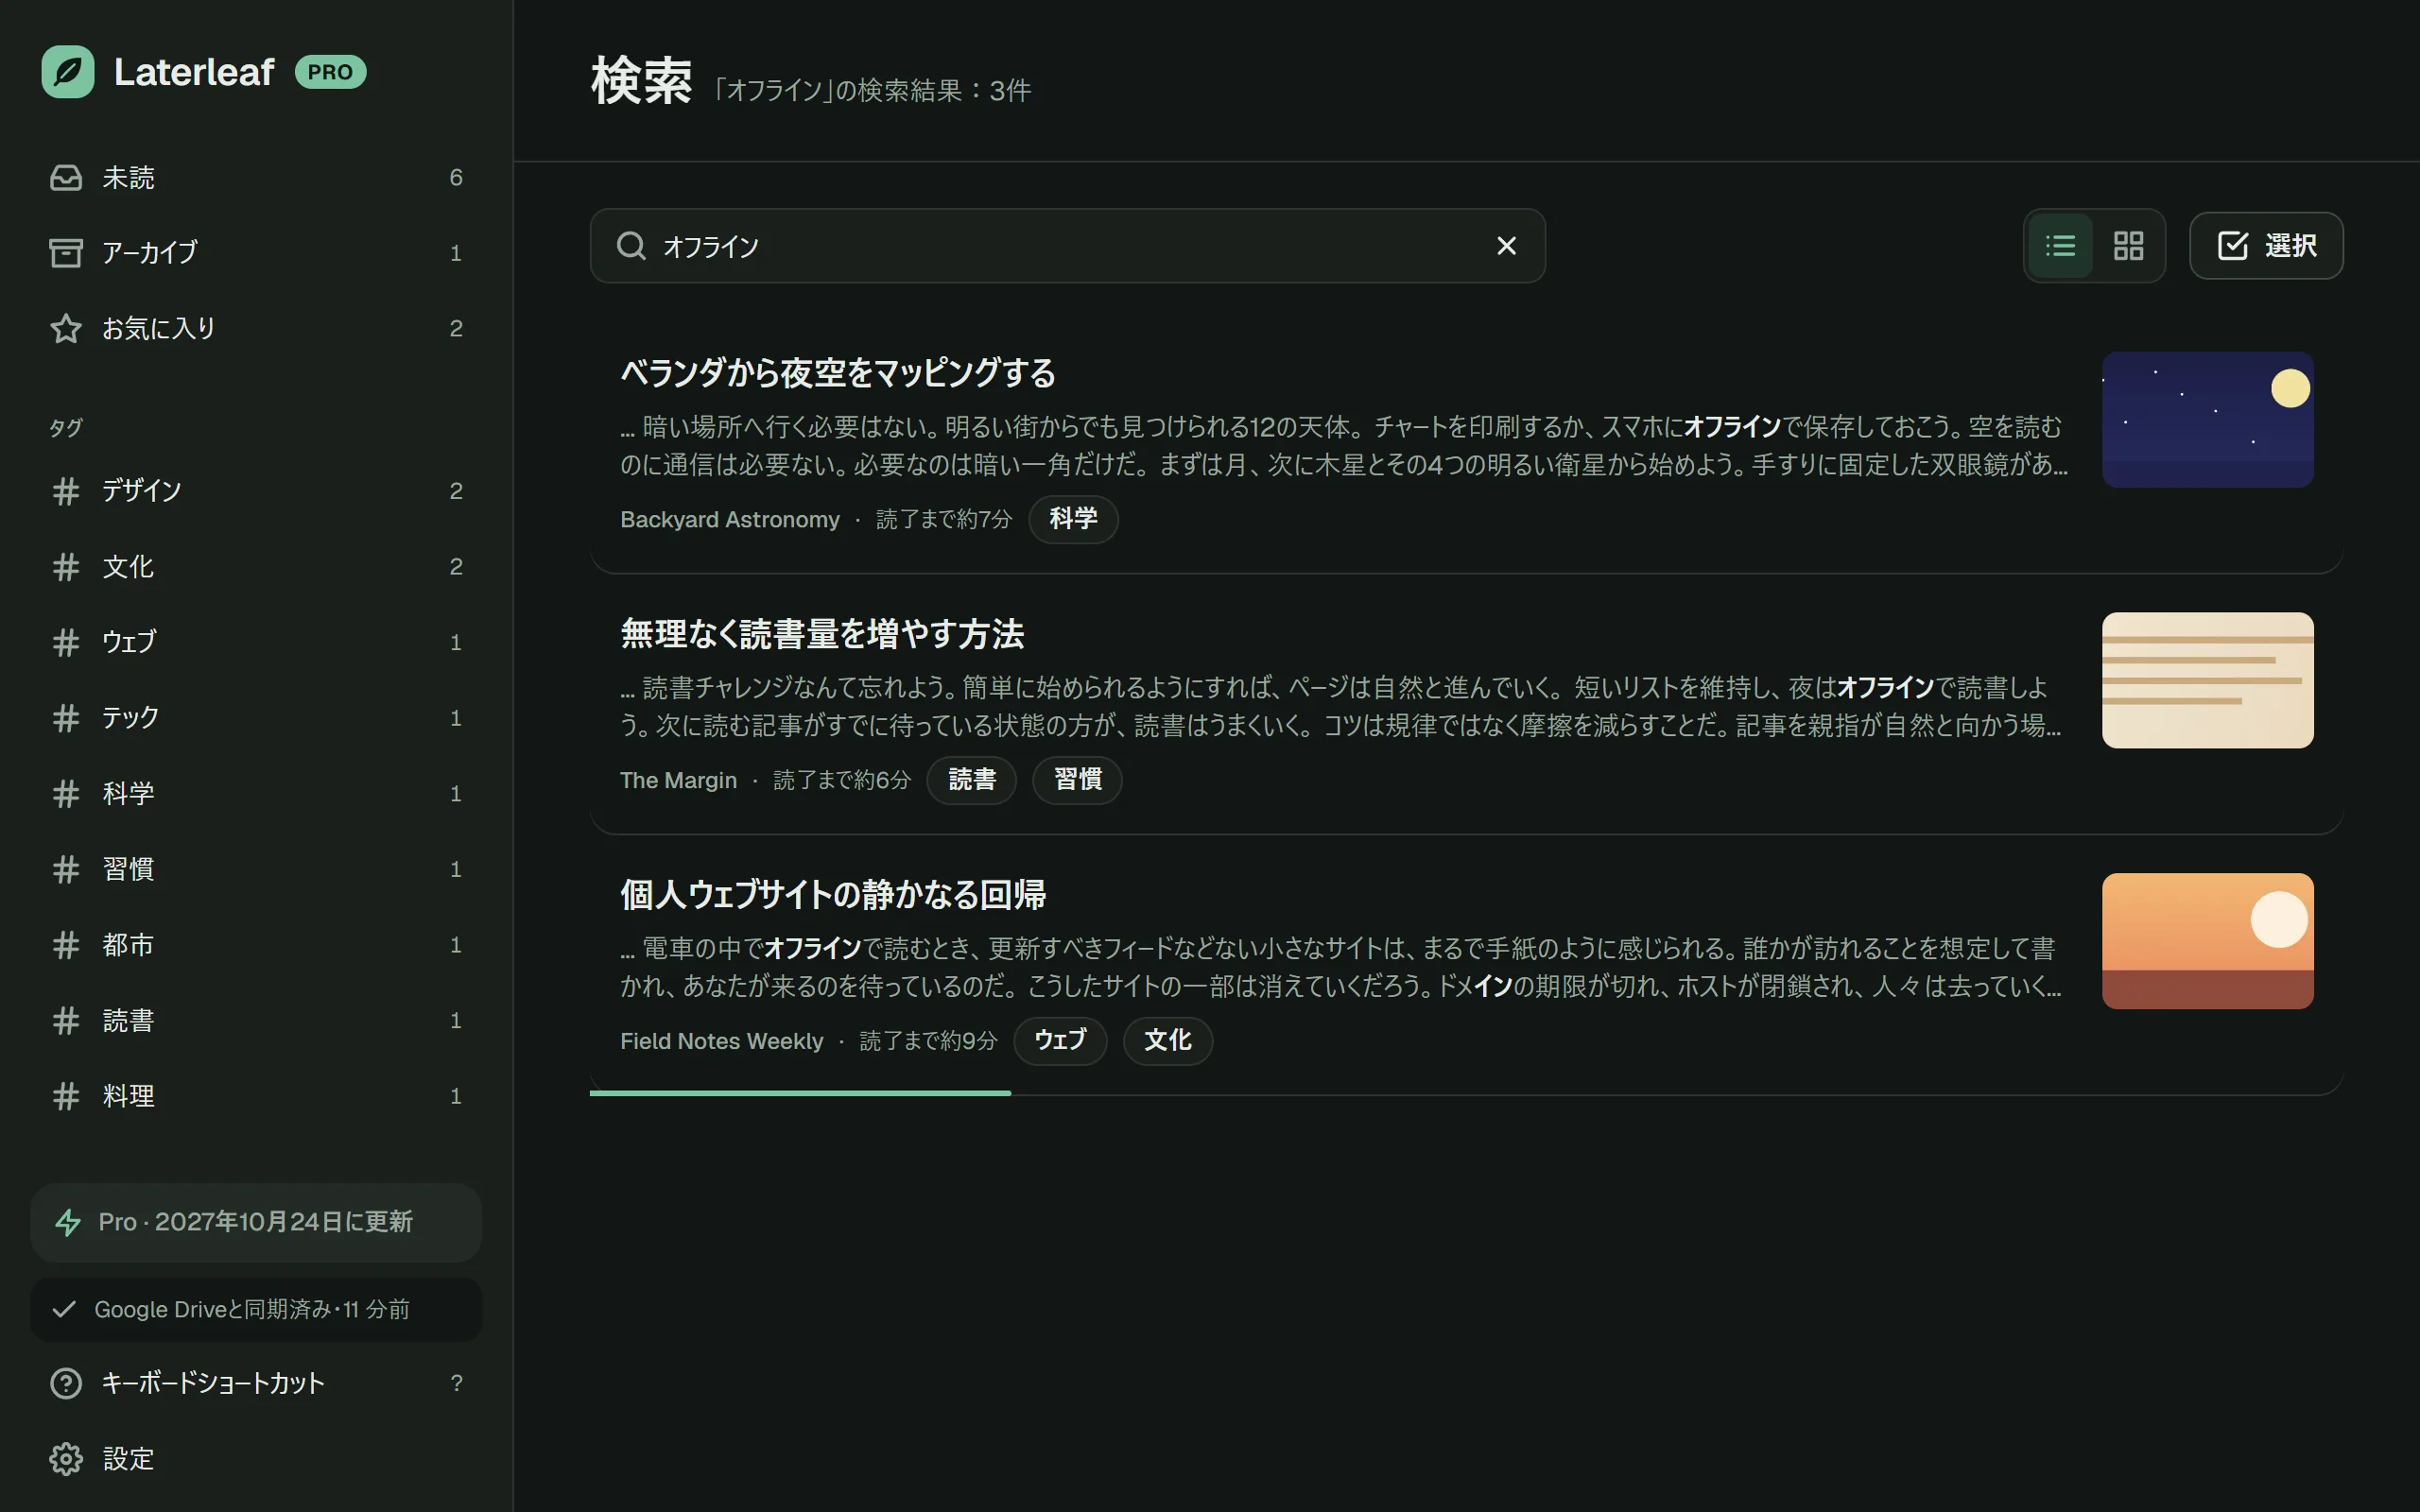Click in the オフライン search field

(1068, 246)
